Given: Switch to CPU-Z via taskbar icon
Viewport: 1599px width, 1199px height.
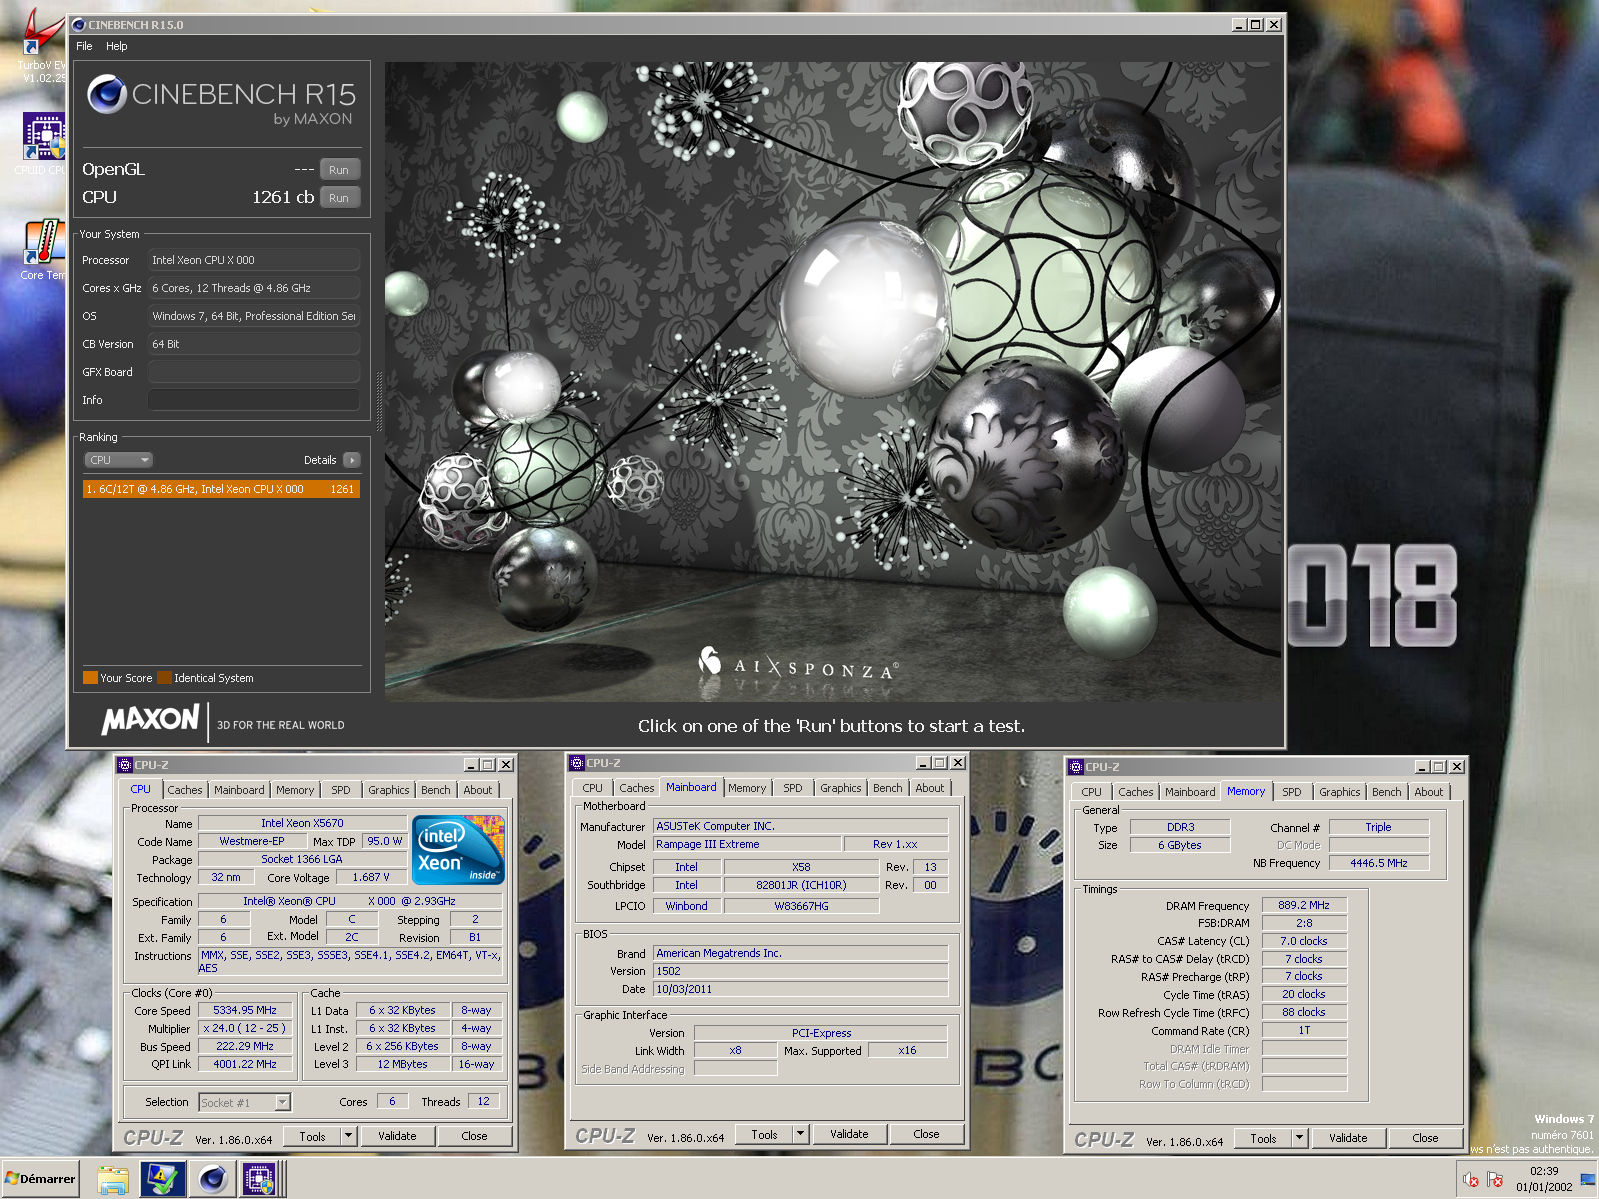Looking at the screenshot, I should pyautogui.click(x=259, y=1180).
